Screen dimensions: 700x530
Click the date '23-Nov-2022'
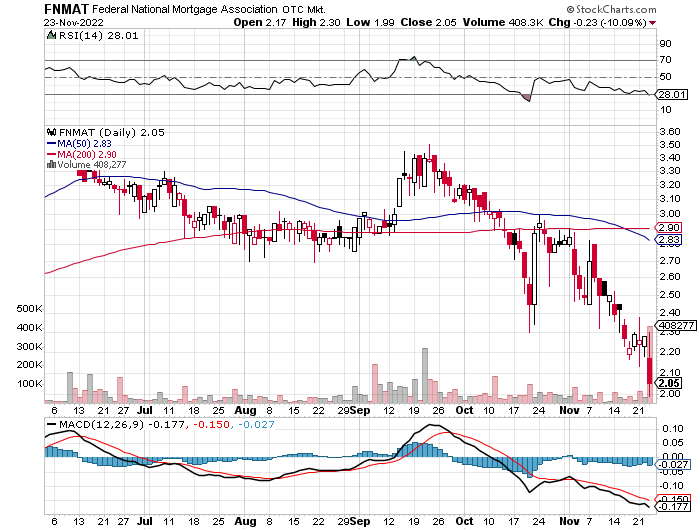tap(74, 22)
